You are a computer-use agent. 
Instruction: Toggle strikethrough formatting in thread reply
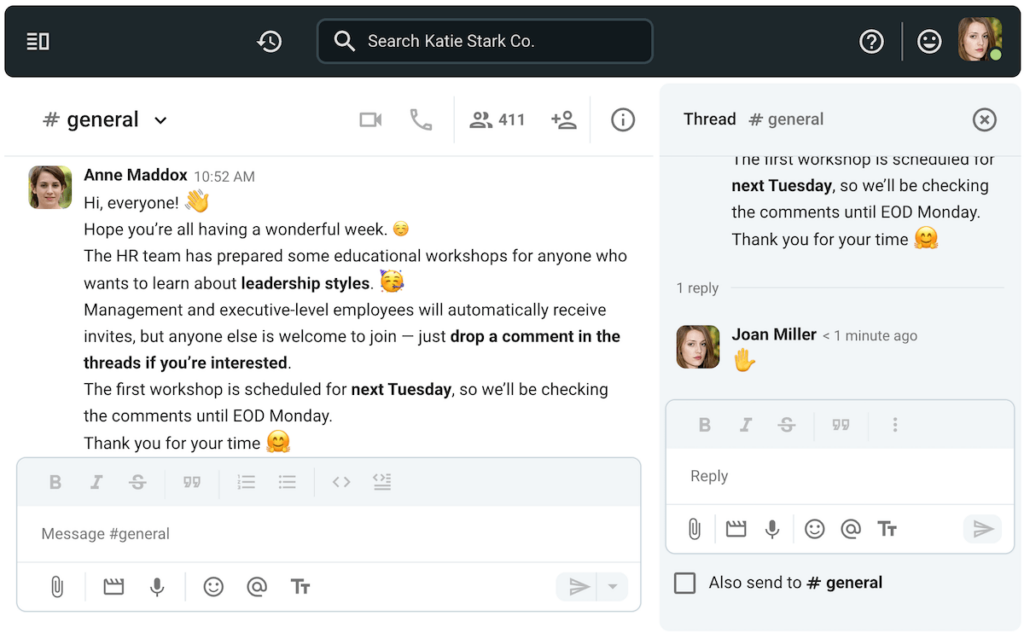[787, 425]
